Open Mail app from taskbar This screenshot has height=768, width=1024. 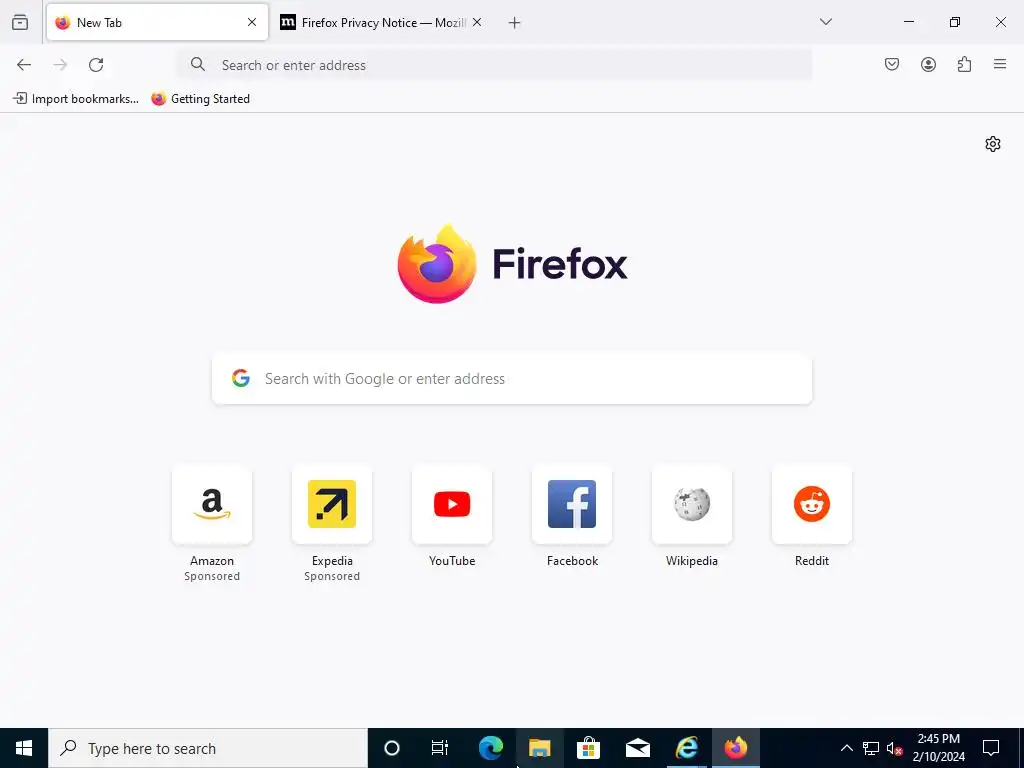click(x=637, y=748)
